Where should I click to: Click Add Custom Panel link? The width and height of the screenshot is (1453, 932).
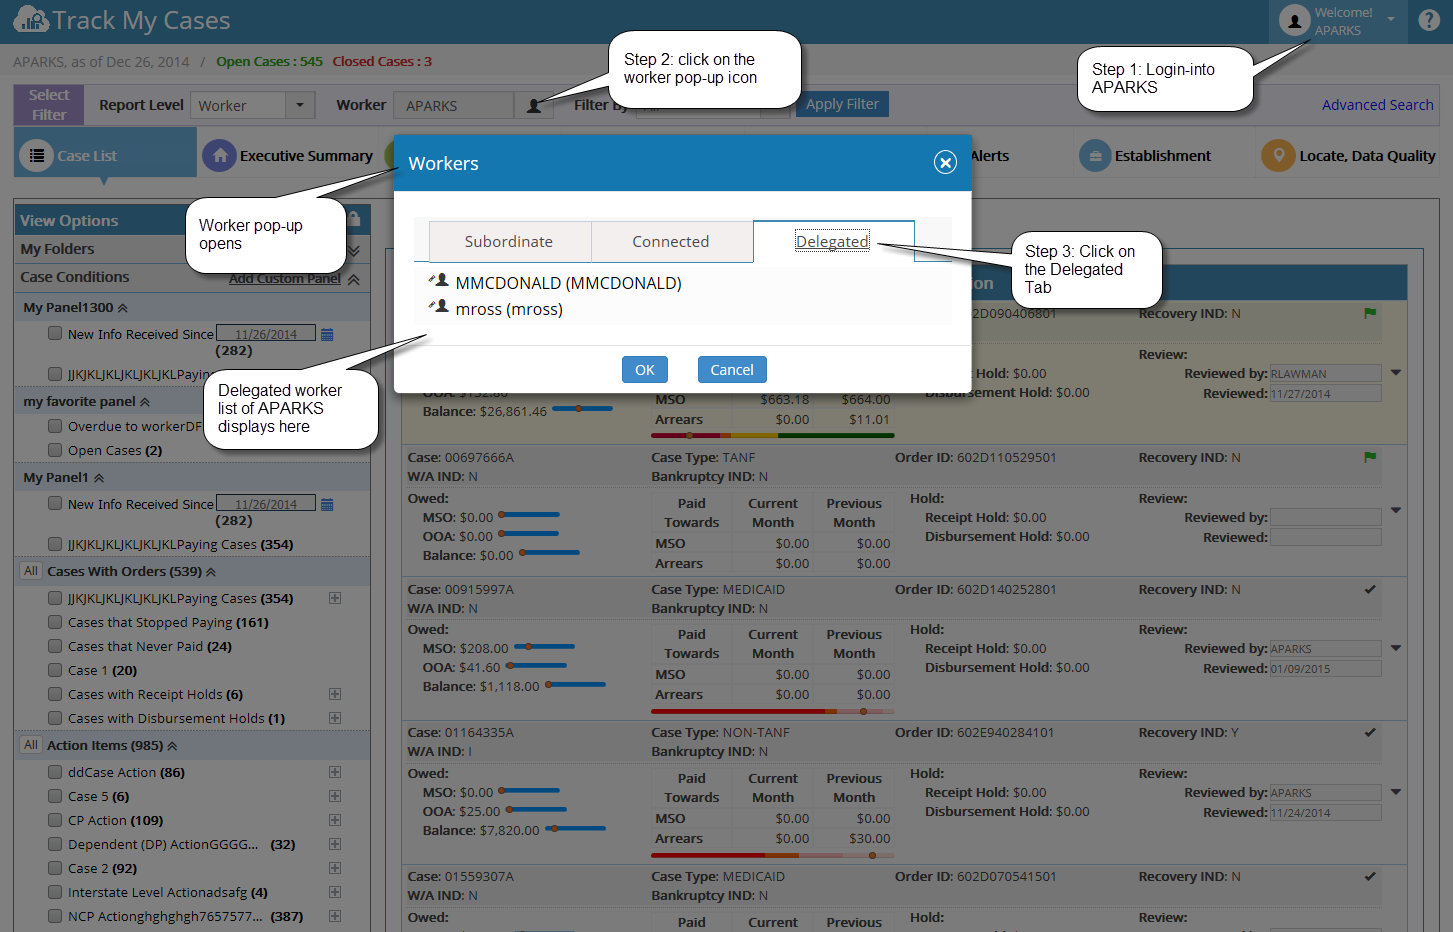[x=285, y=279]
